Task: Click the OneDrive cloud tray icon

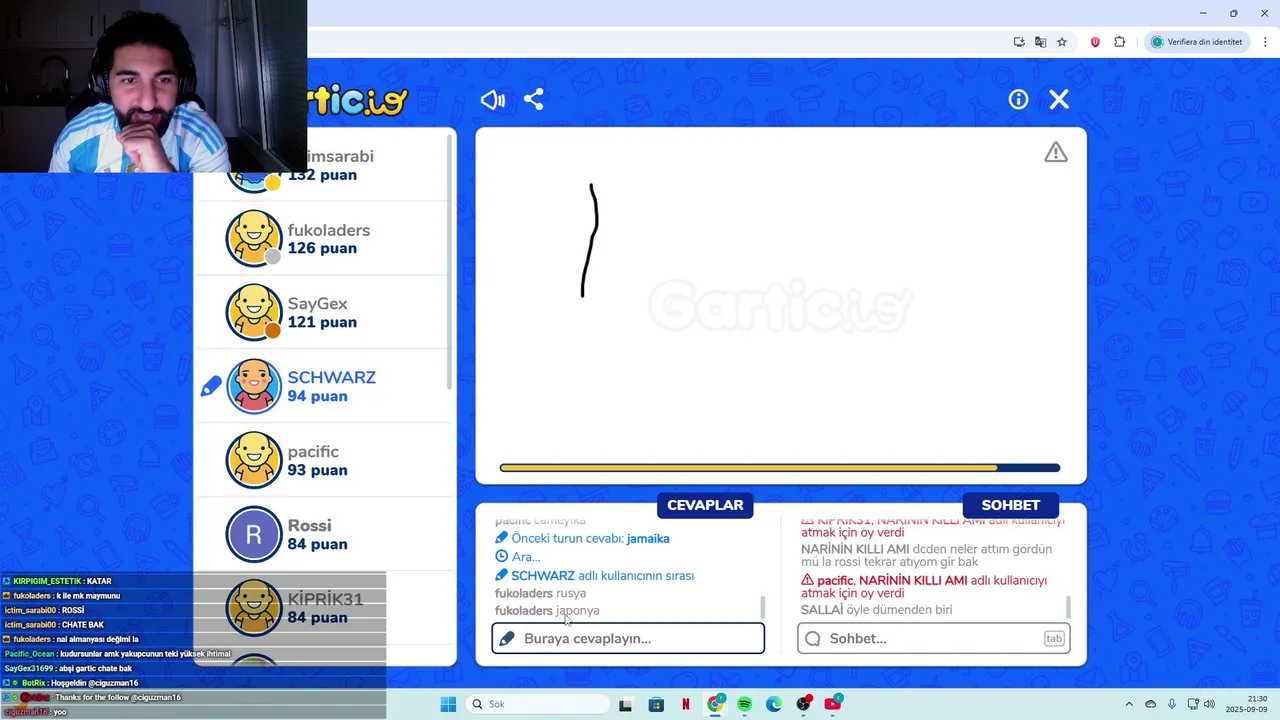Action: coord(1150,704)
